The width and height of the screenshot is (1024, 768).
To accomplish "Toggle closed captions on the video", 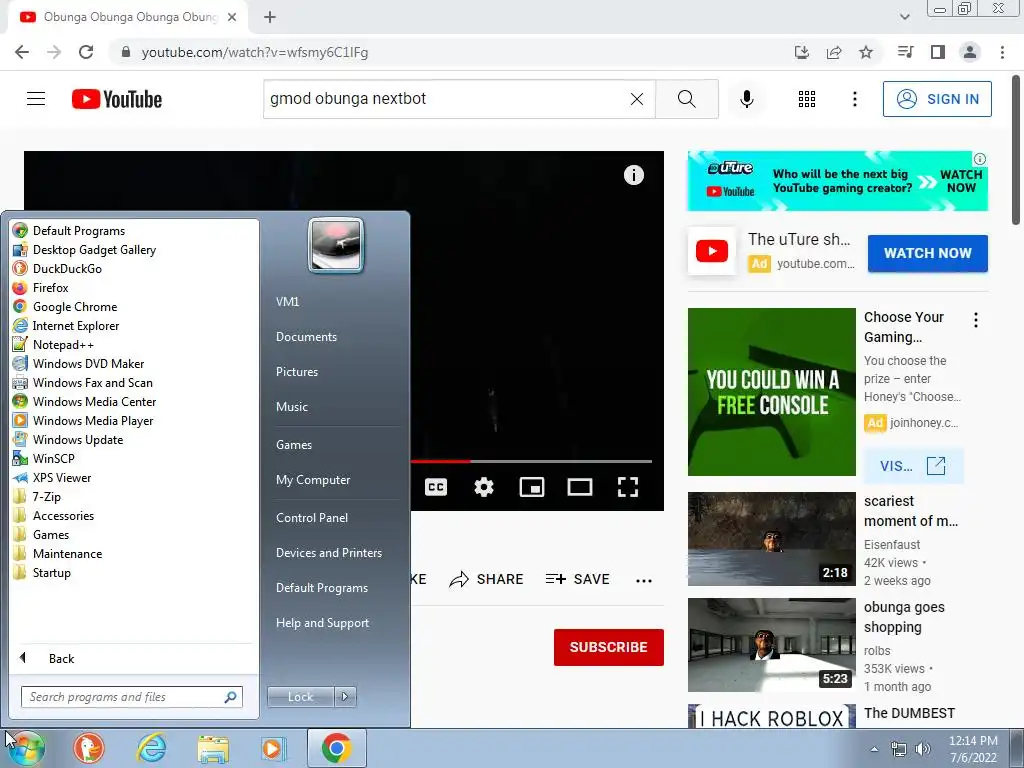I will 436,487.
